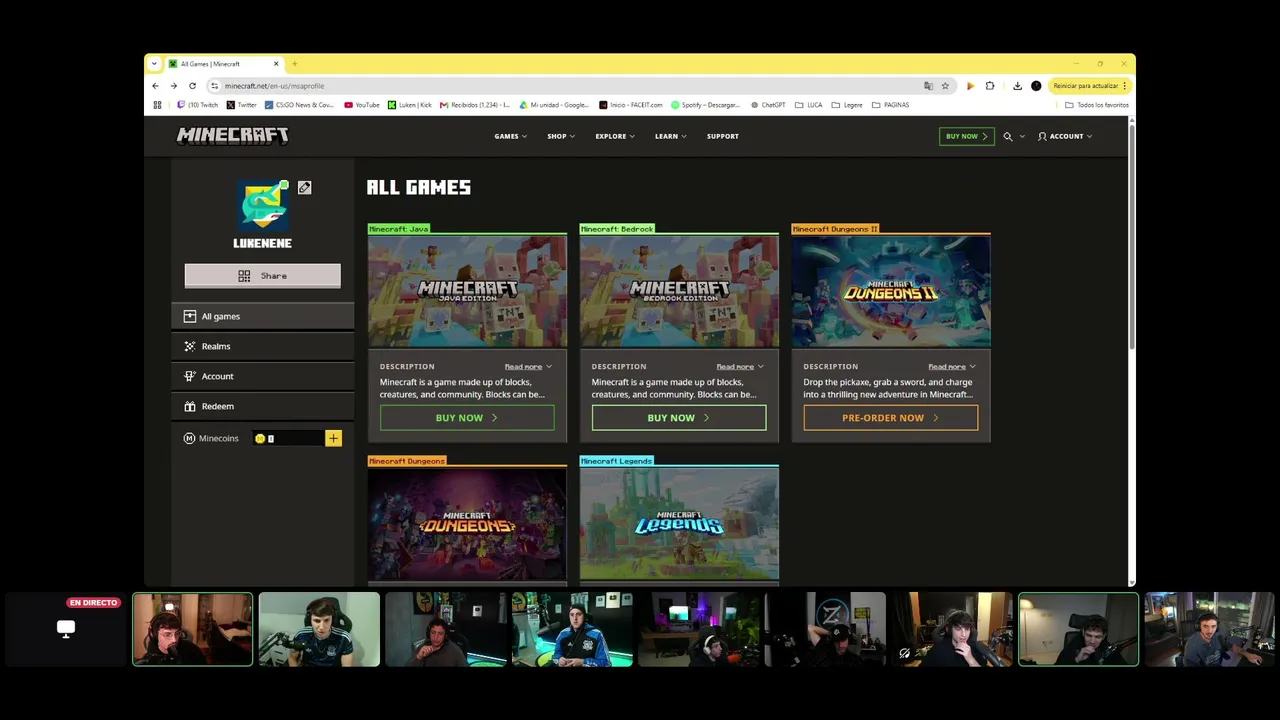
Task: Expand Read more on Dungeons II card
Action: [x=952, y=367]
